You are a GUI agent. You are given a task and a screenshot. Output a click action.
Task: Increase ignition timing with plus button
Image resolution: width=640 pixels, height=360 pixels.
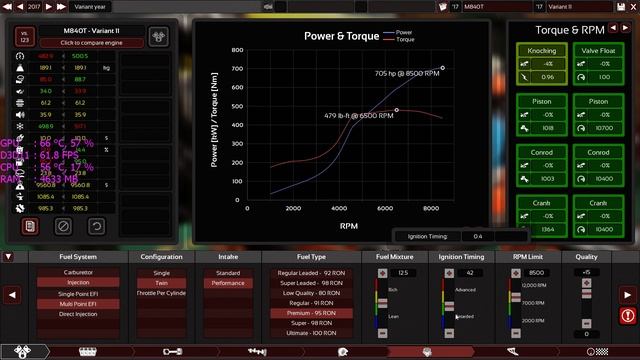tap(449, 273)
